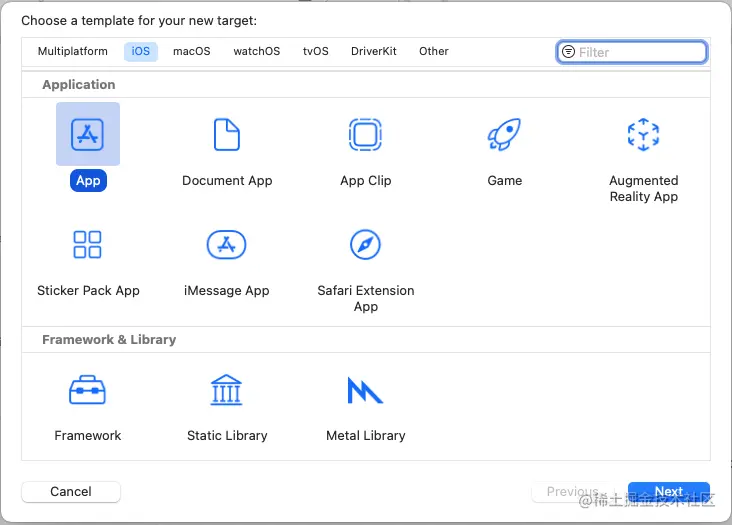Pick the Metal Library icon
Viewport: 732px width, 525px height.
pos(365,390)
